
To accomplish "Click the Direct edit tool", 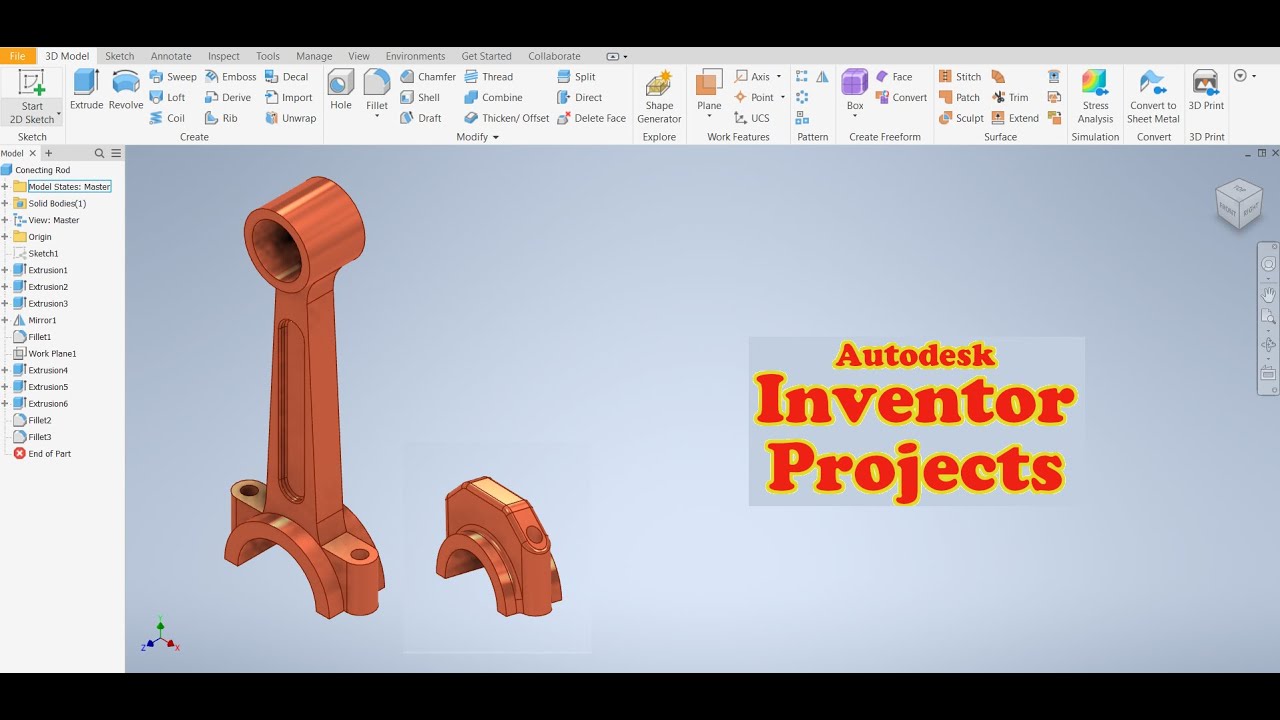I will pyautogui.click(x=580, y=98).
